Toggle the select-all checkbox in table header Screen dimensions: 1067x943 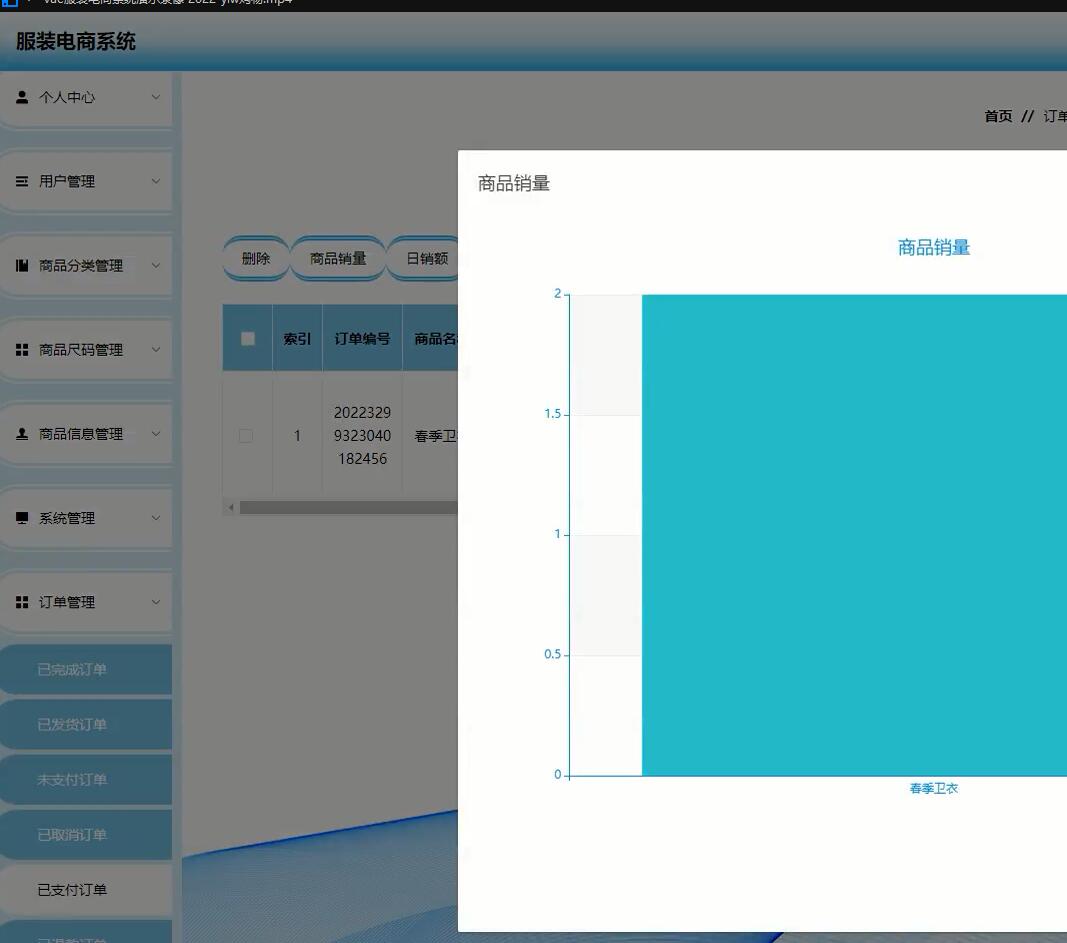[x=248, y=338]
